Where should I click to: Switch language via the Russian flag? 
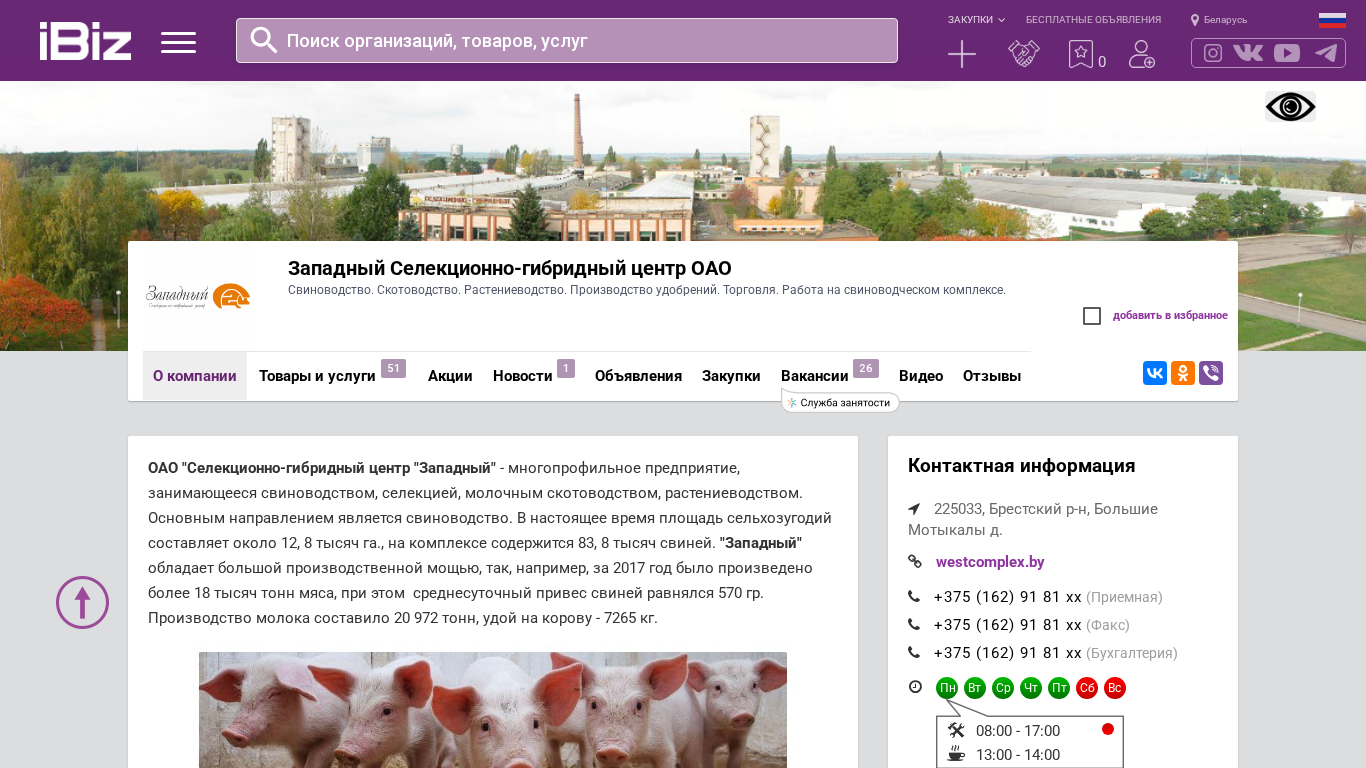[x=1332, y=20]
